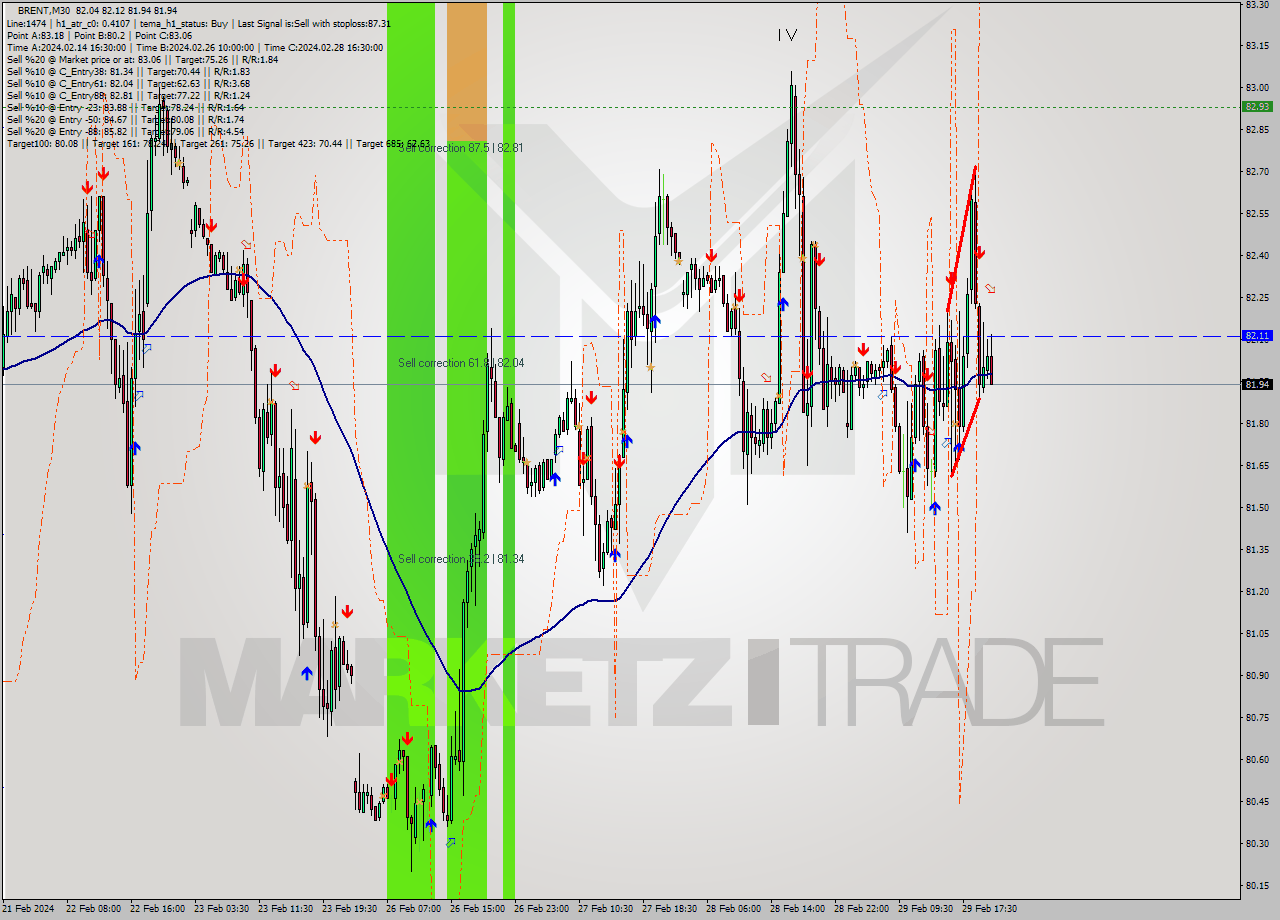Click the '29 Feb 17:30' time label
This screenshot has width=1280, height=920.
tap(989, 909)
